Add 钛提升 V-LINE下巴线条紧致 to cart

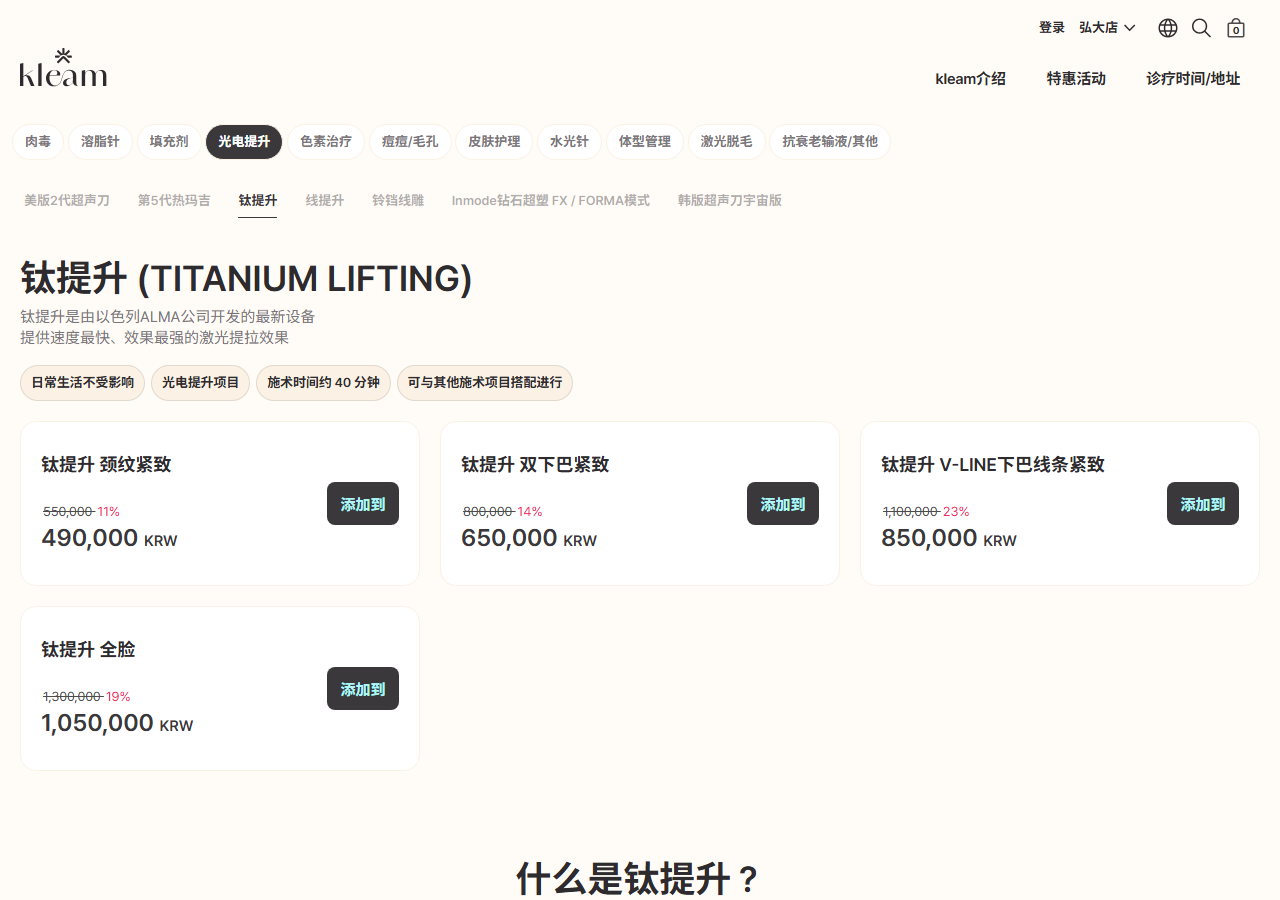tap(1203, 504)
